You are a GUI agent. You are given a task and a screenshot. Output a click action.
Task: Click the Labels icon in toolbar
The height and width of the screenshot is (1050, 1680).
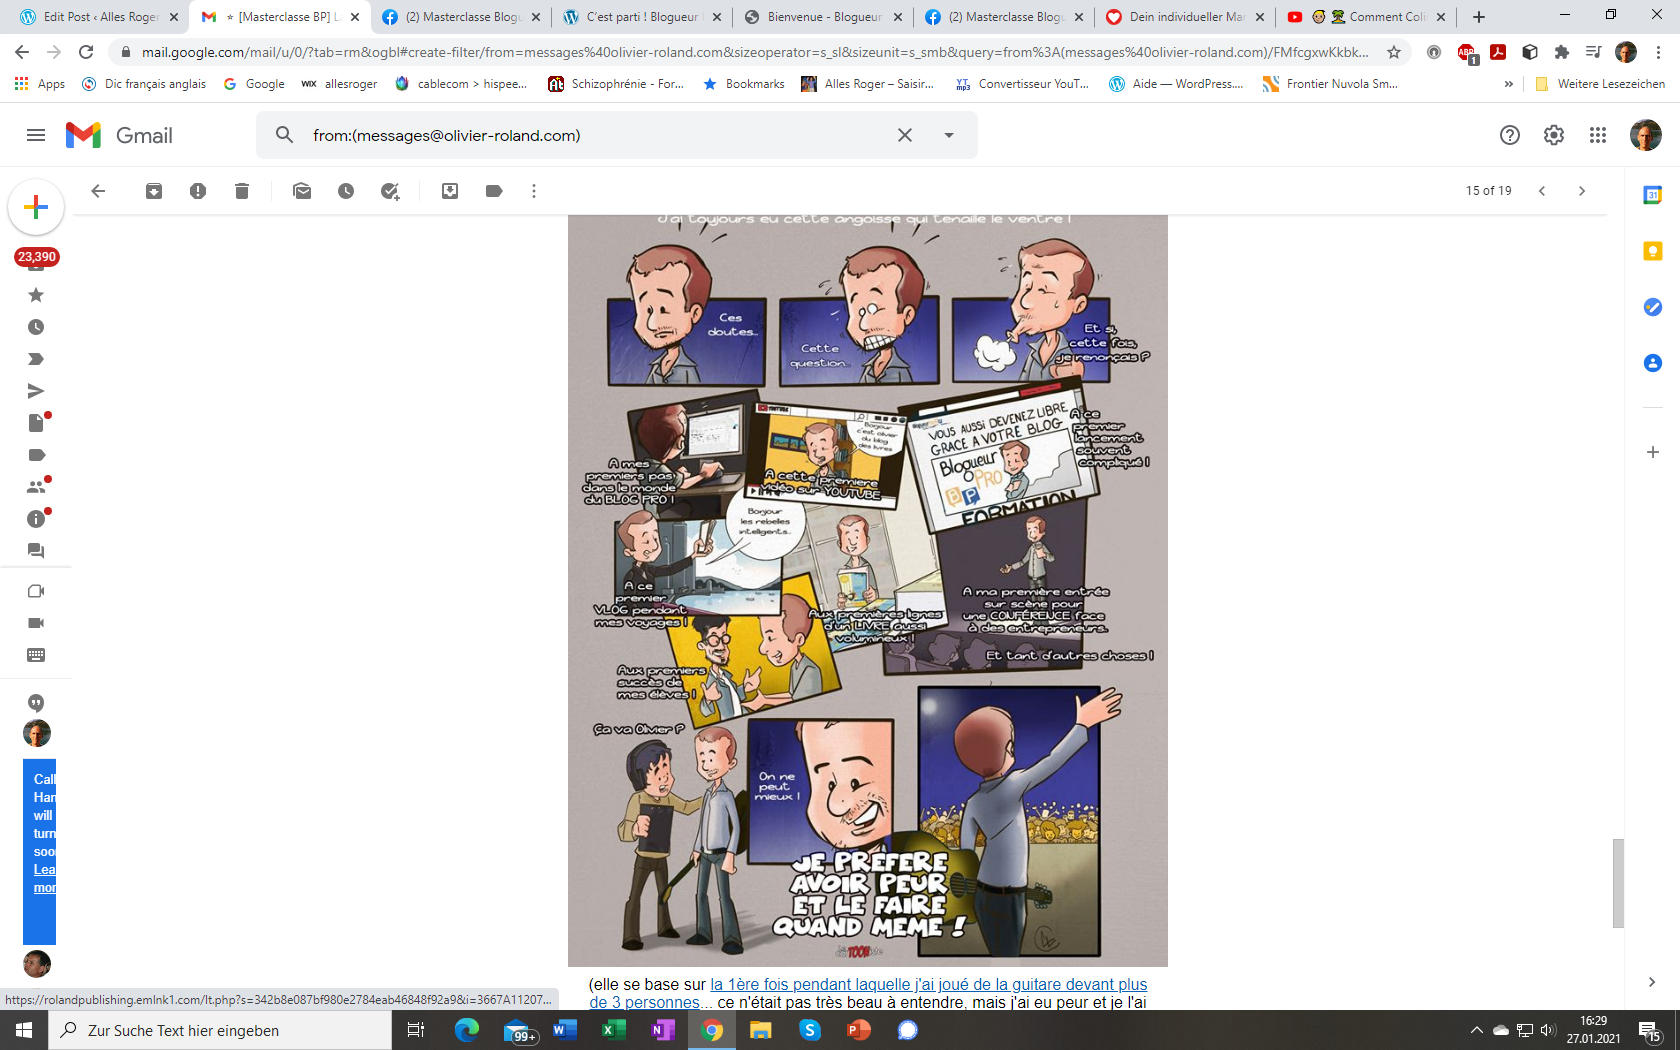tap(494, 191)
